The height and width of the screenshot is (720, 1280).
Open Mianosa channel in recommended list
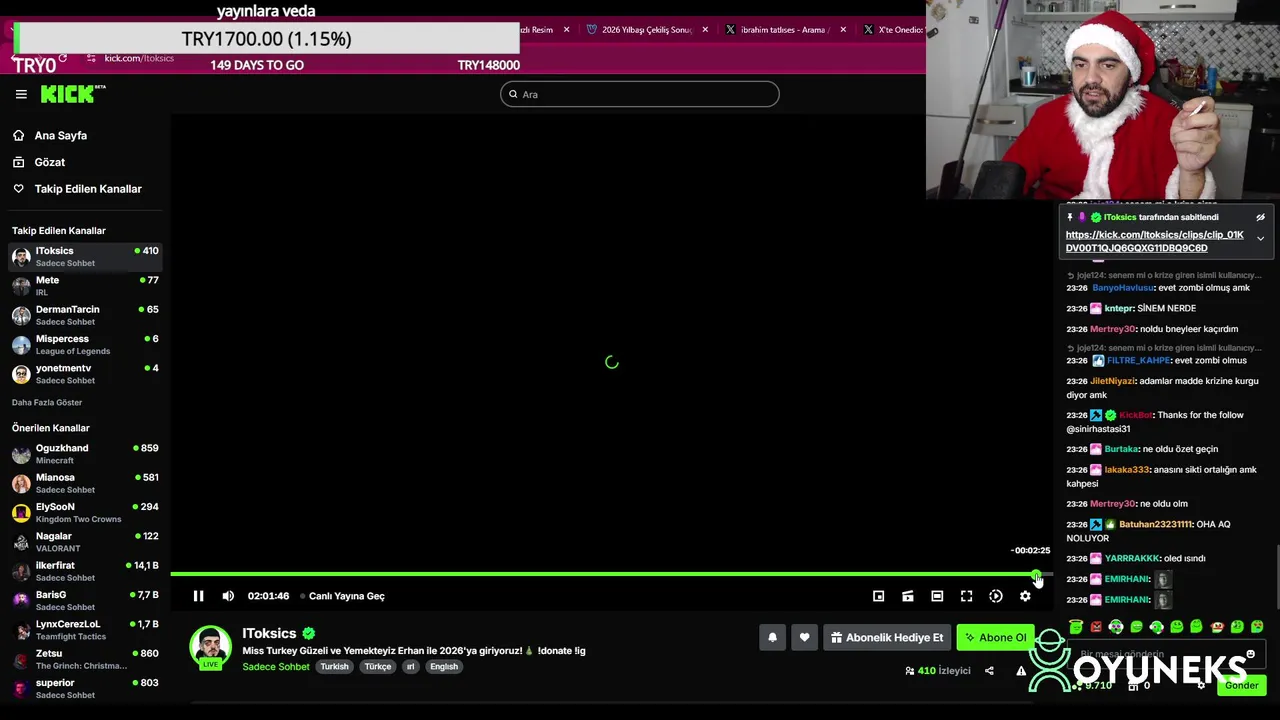pyautogui.click(x=85, y=483)
